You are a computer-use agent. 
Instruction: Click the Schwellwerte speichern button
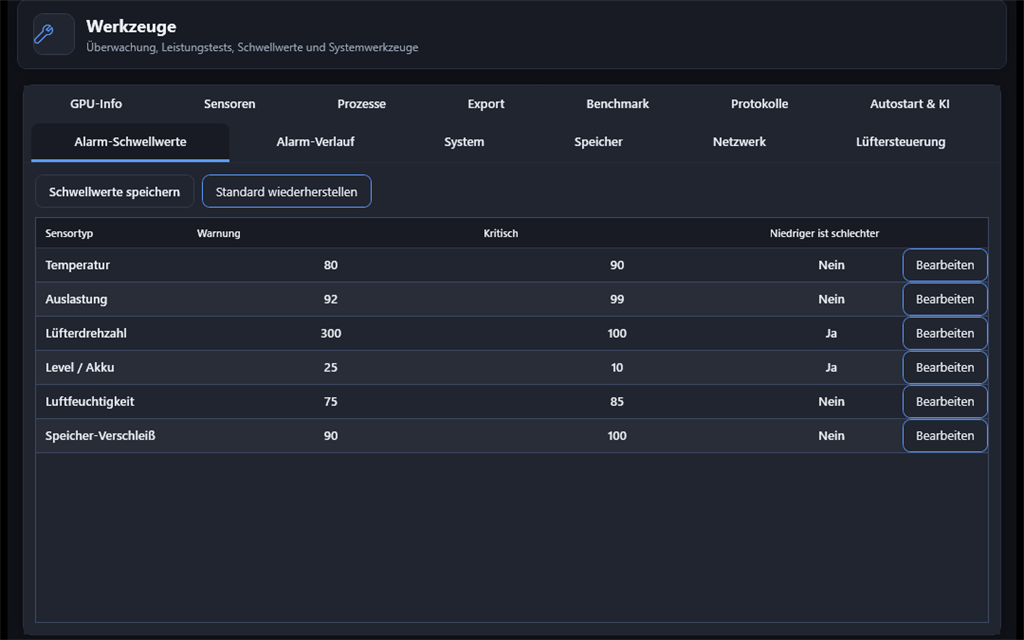coord(114,191)
